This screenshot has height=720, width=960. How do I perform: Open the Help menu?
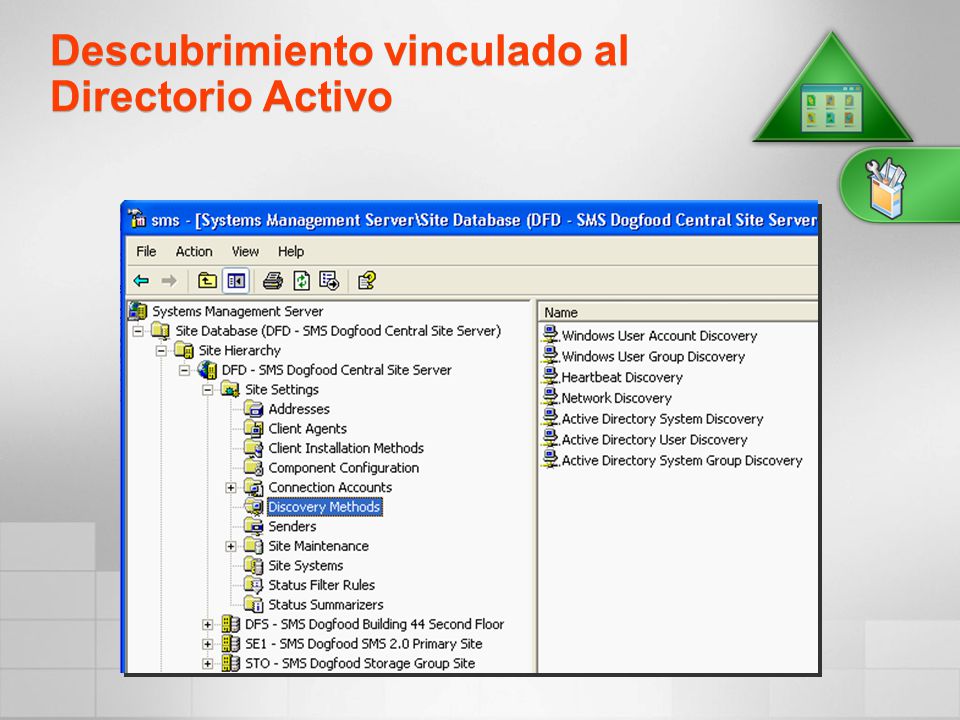(x=291, y=252)
